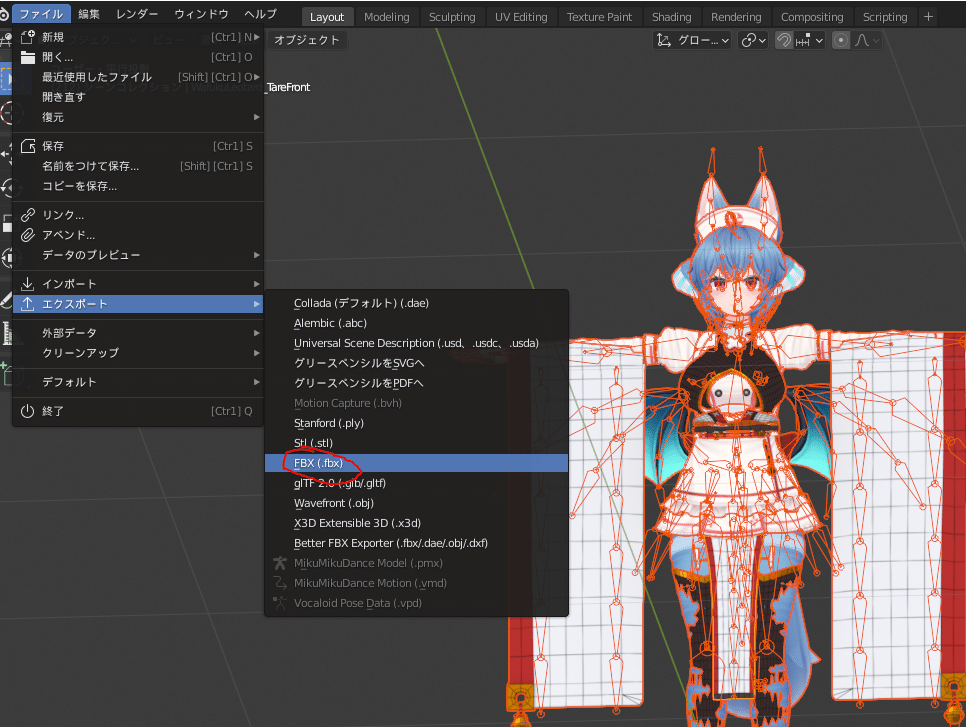This screenshot has width=966, height=727.
Task: Open the pivot point dropdown
Action: 752,40
